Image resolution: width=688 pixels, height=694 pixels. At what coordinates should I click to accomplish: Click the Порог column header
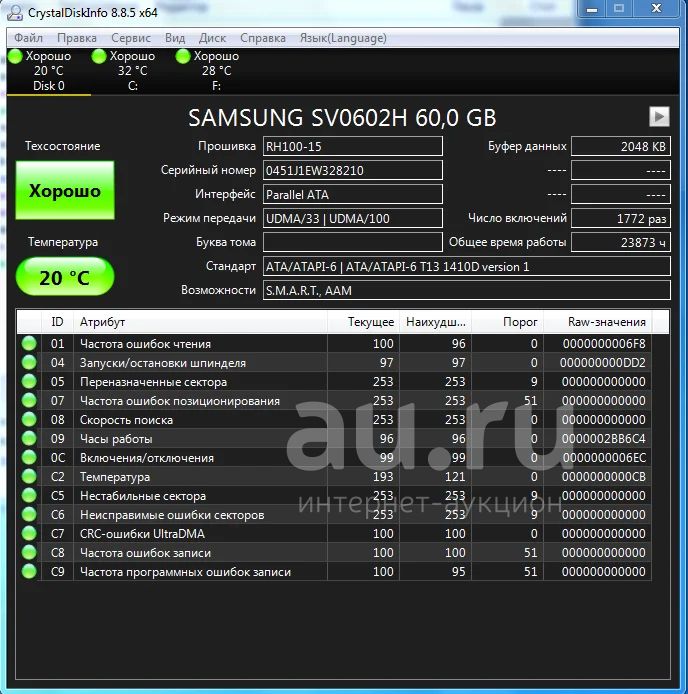[x=508, y=322]
